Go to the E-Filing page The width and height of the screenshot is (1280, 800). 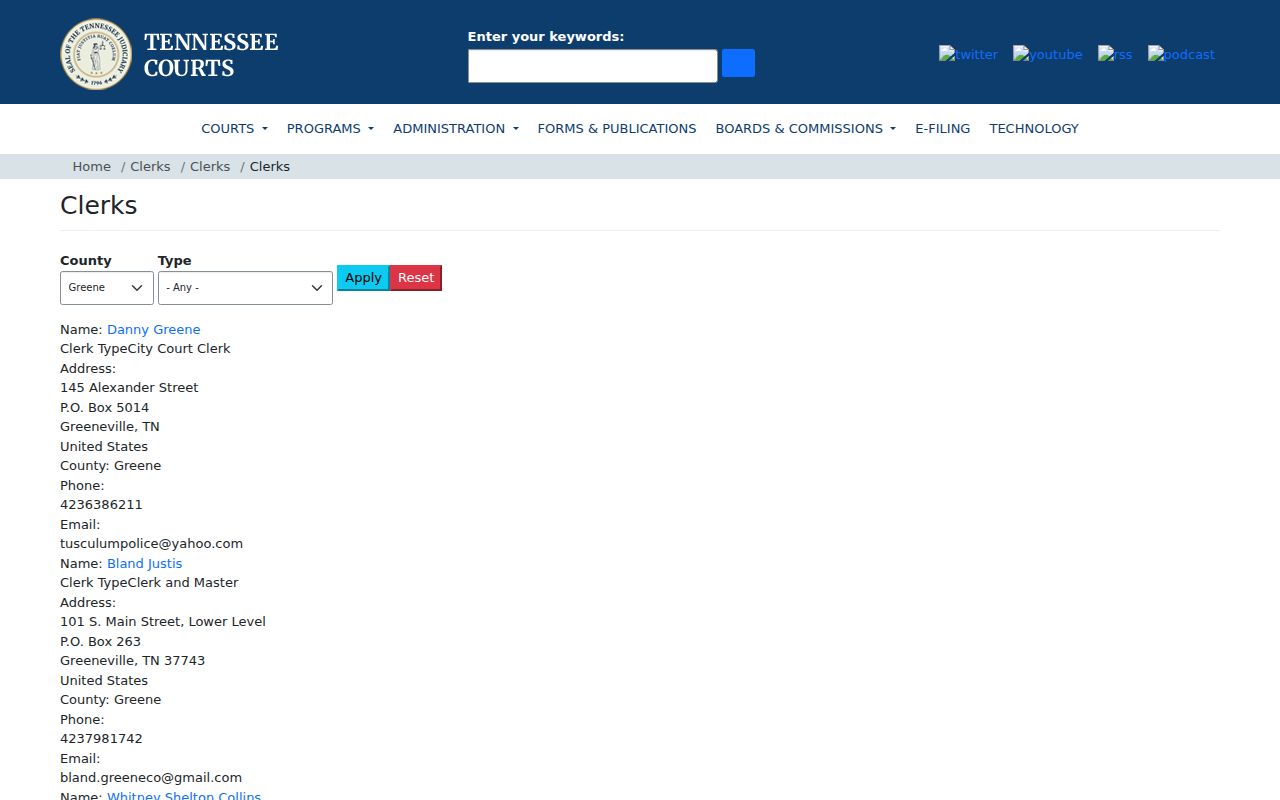point(943,128)
